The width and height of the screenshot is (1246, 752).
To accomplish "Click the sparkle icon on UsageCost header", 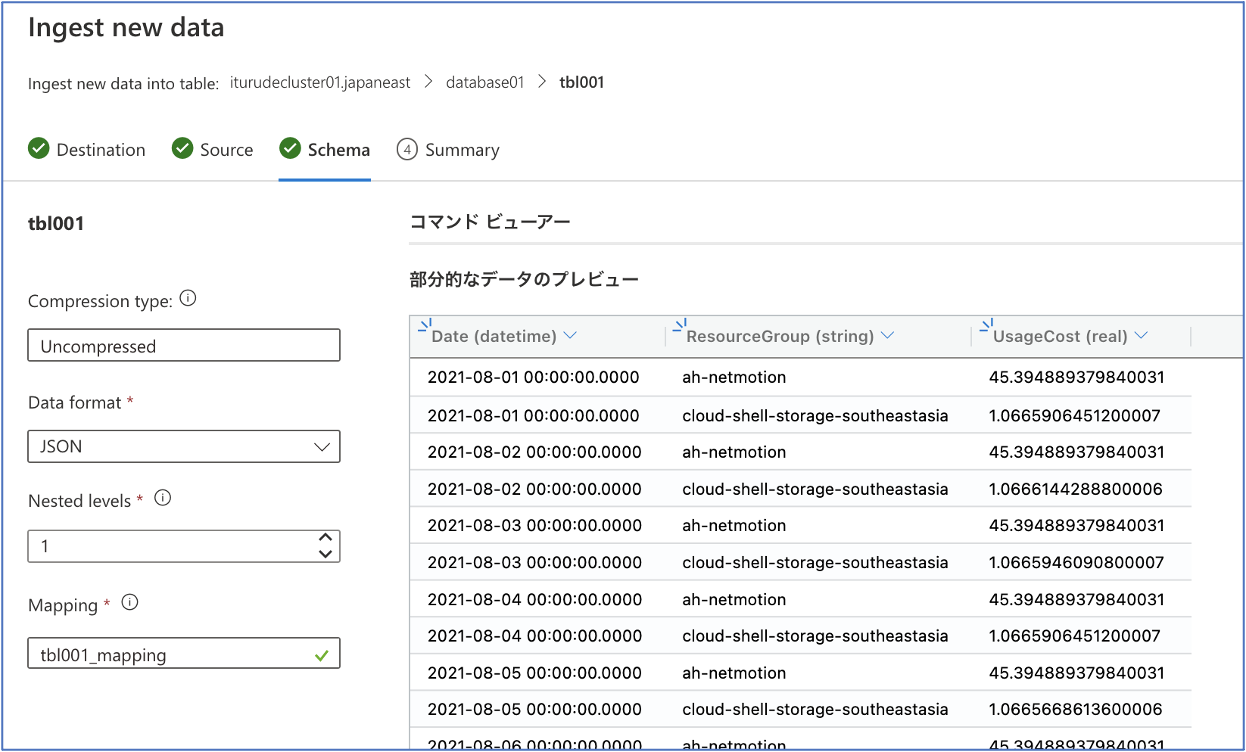I will tap(985, 325).
